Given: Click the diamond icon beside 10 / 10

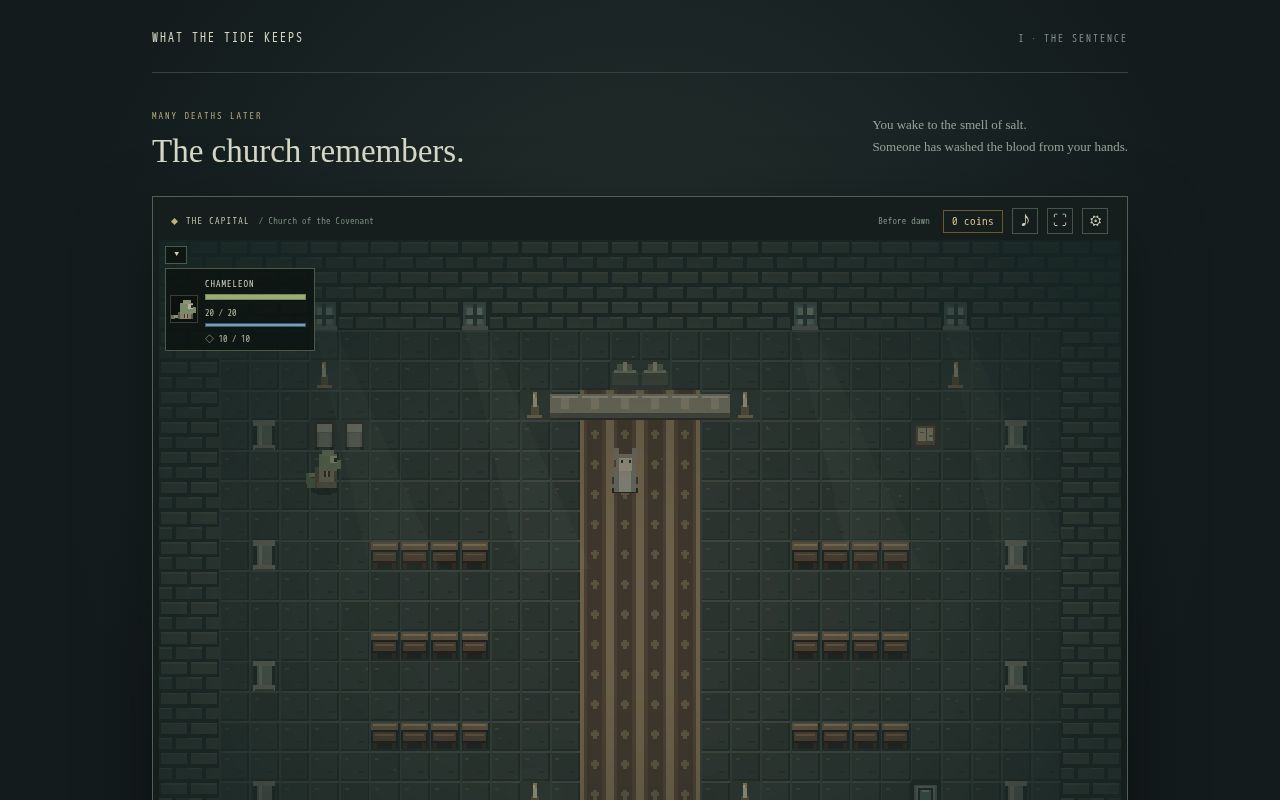Looking at the screenshot, I should point(210,339).
